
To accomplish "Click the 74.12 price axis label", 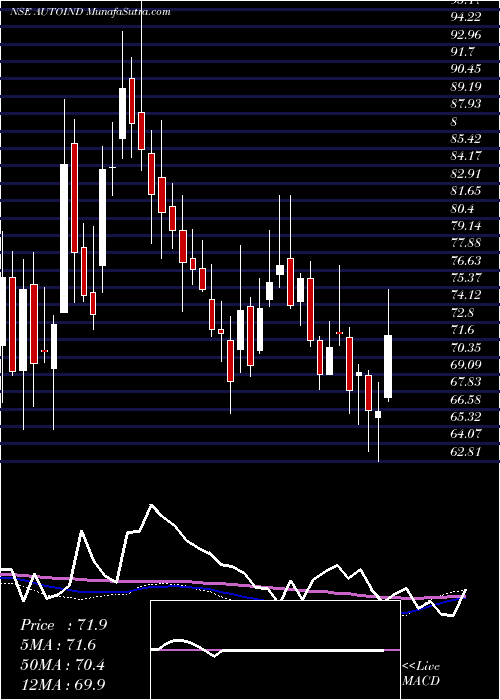I will point(466,295).
